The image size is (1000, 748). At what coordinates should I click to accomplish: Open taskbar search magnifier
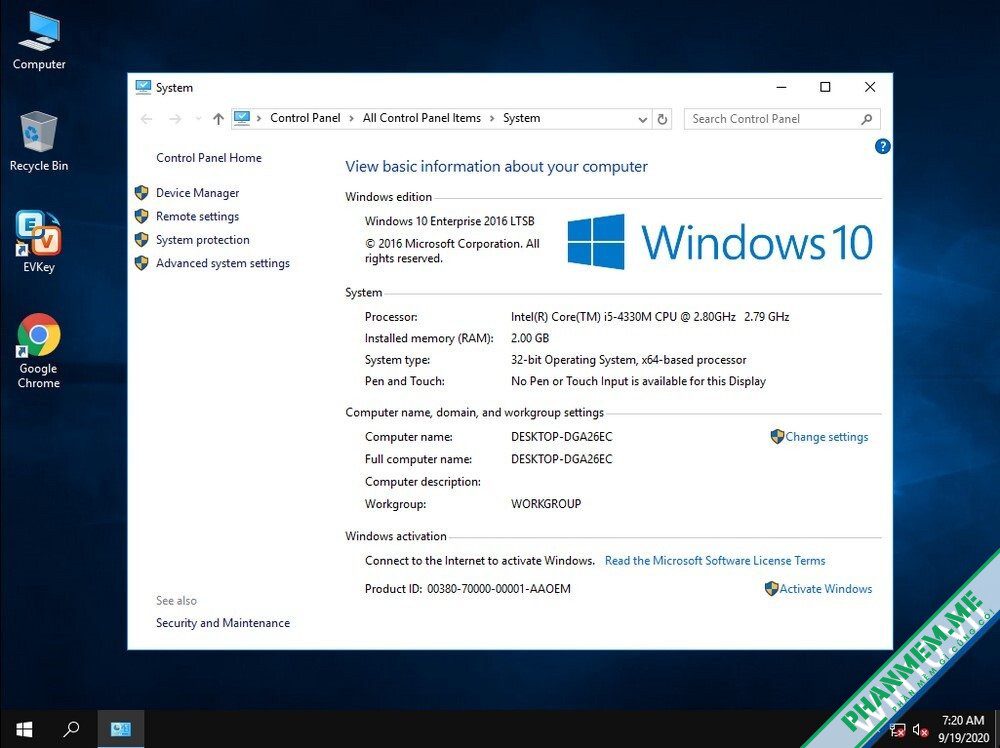tap(72, 729)
